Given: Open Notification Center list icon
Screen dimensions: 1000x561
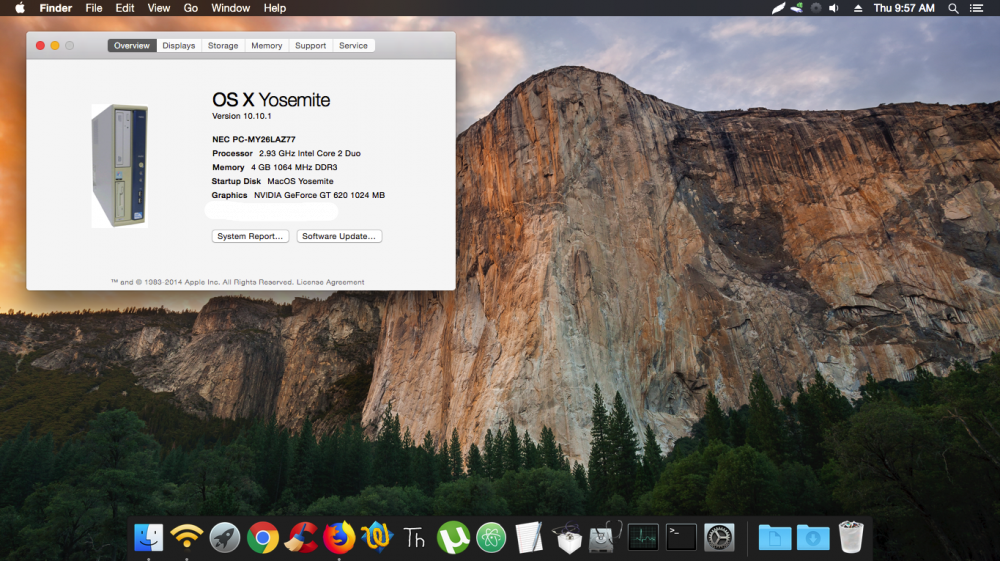Looking at the screenshot, I should [976, 8].
